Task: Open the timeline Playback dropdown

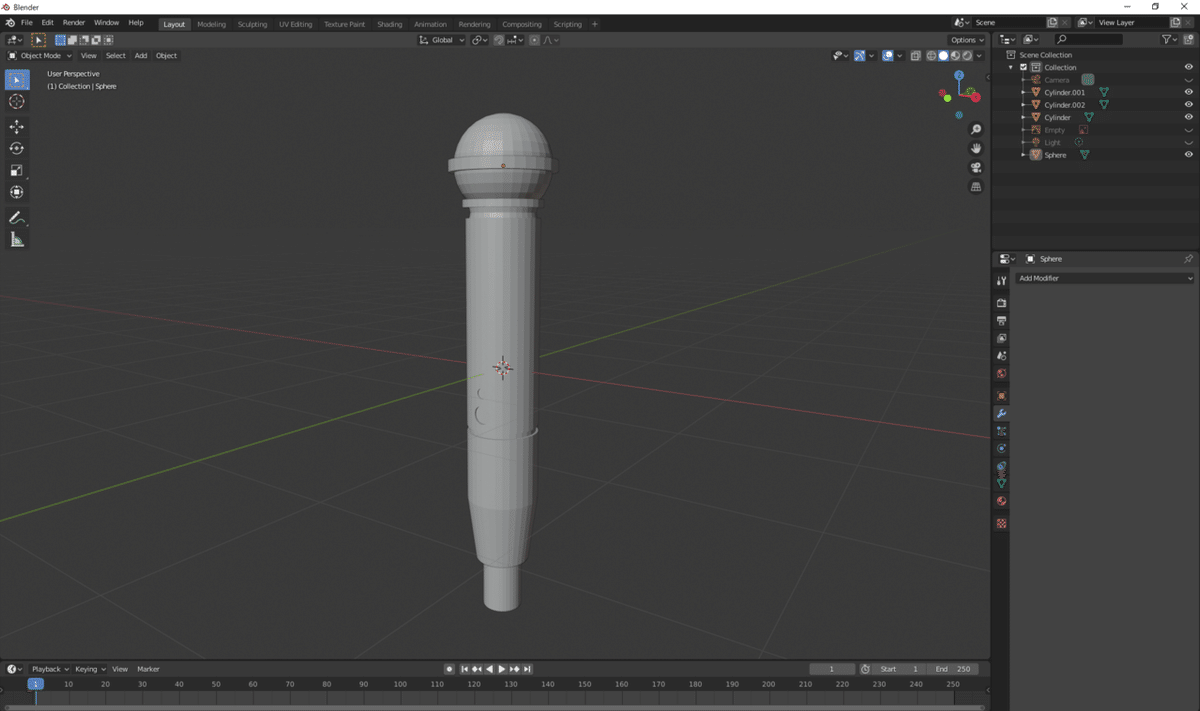Action: pyautogui.click(x=49, y=669)
